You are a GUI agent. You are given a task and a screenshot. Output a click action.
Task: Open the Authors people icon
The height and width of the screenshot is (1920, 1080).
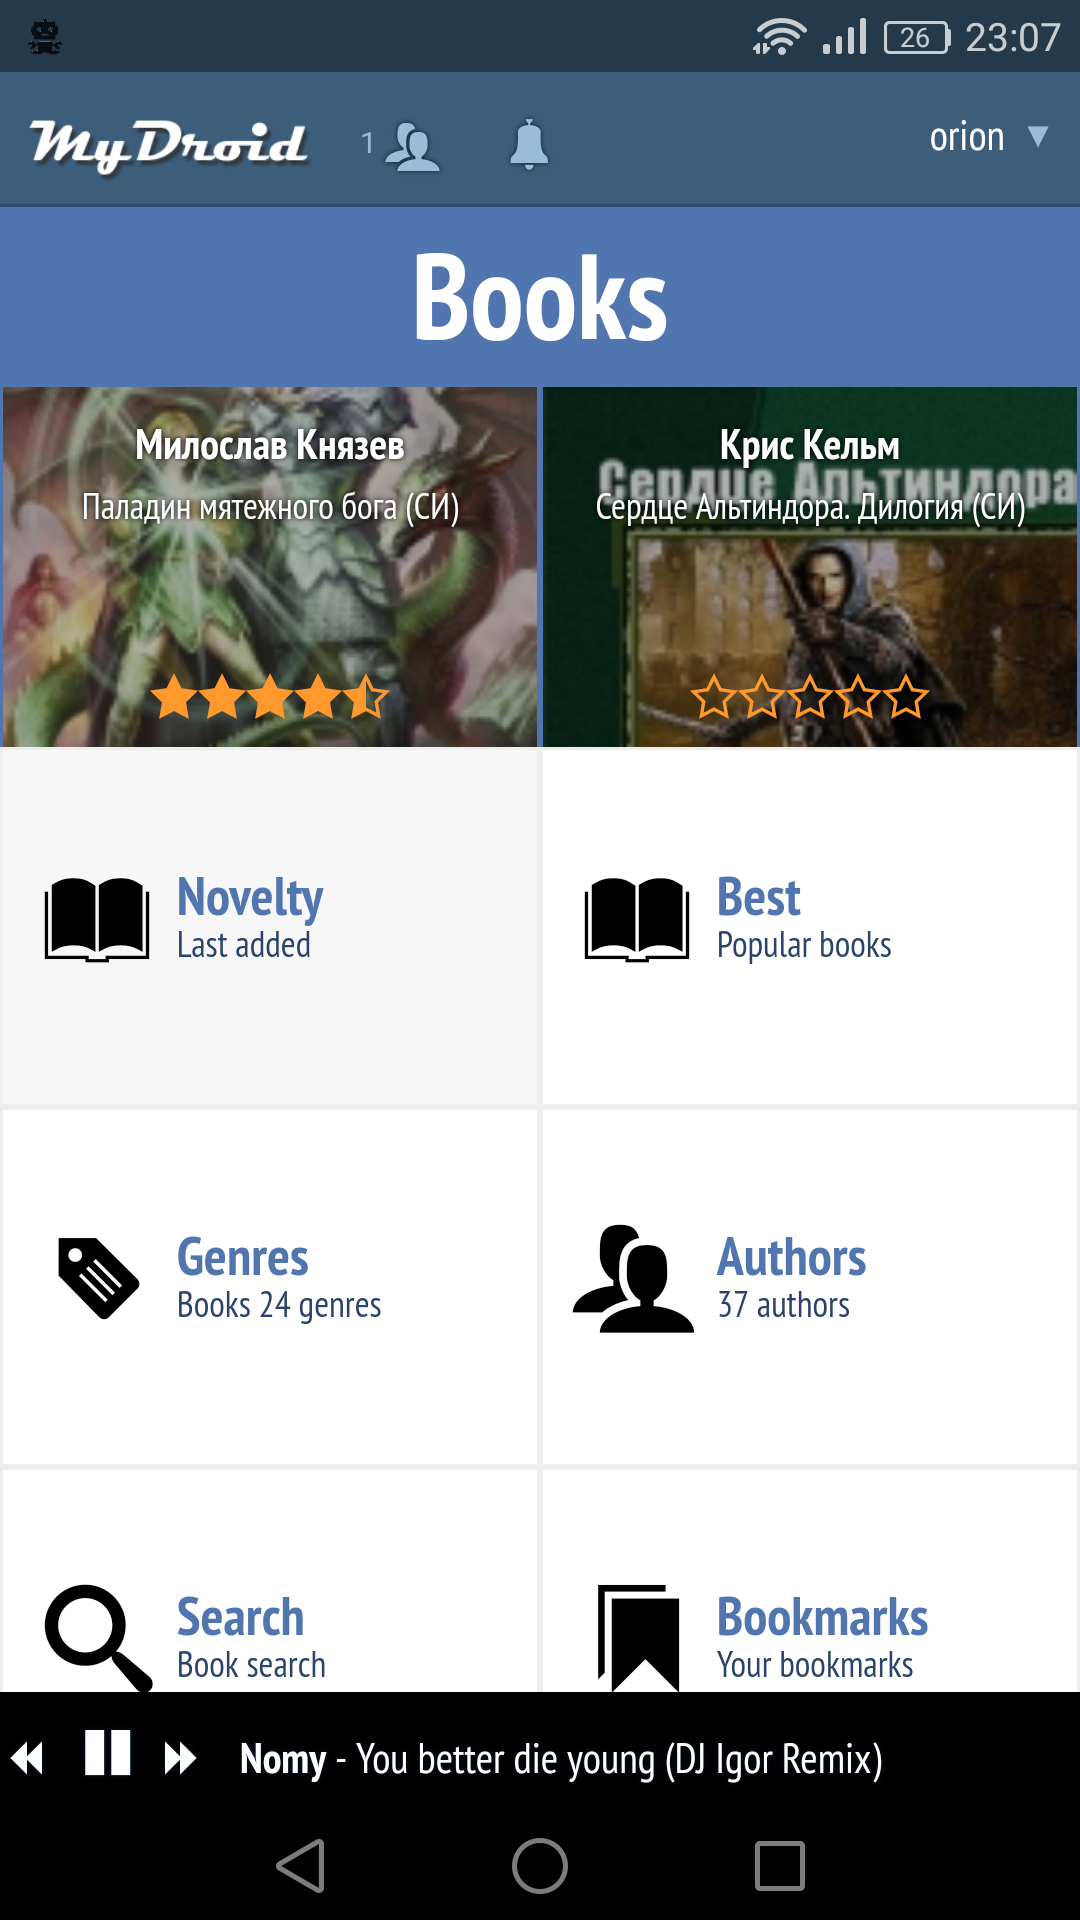pos(633,1278)
